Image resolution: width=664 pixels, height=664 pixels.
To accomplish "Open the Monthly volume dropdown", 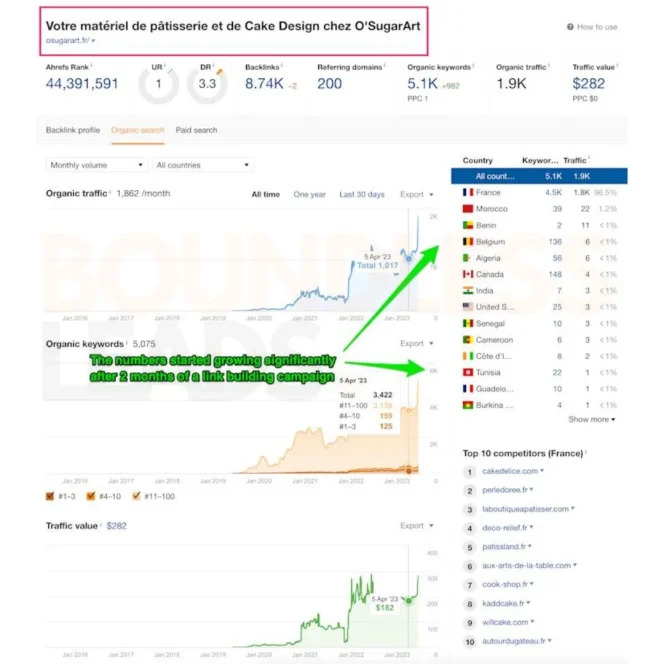I will point(96,165).
